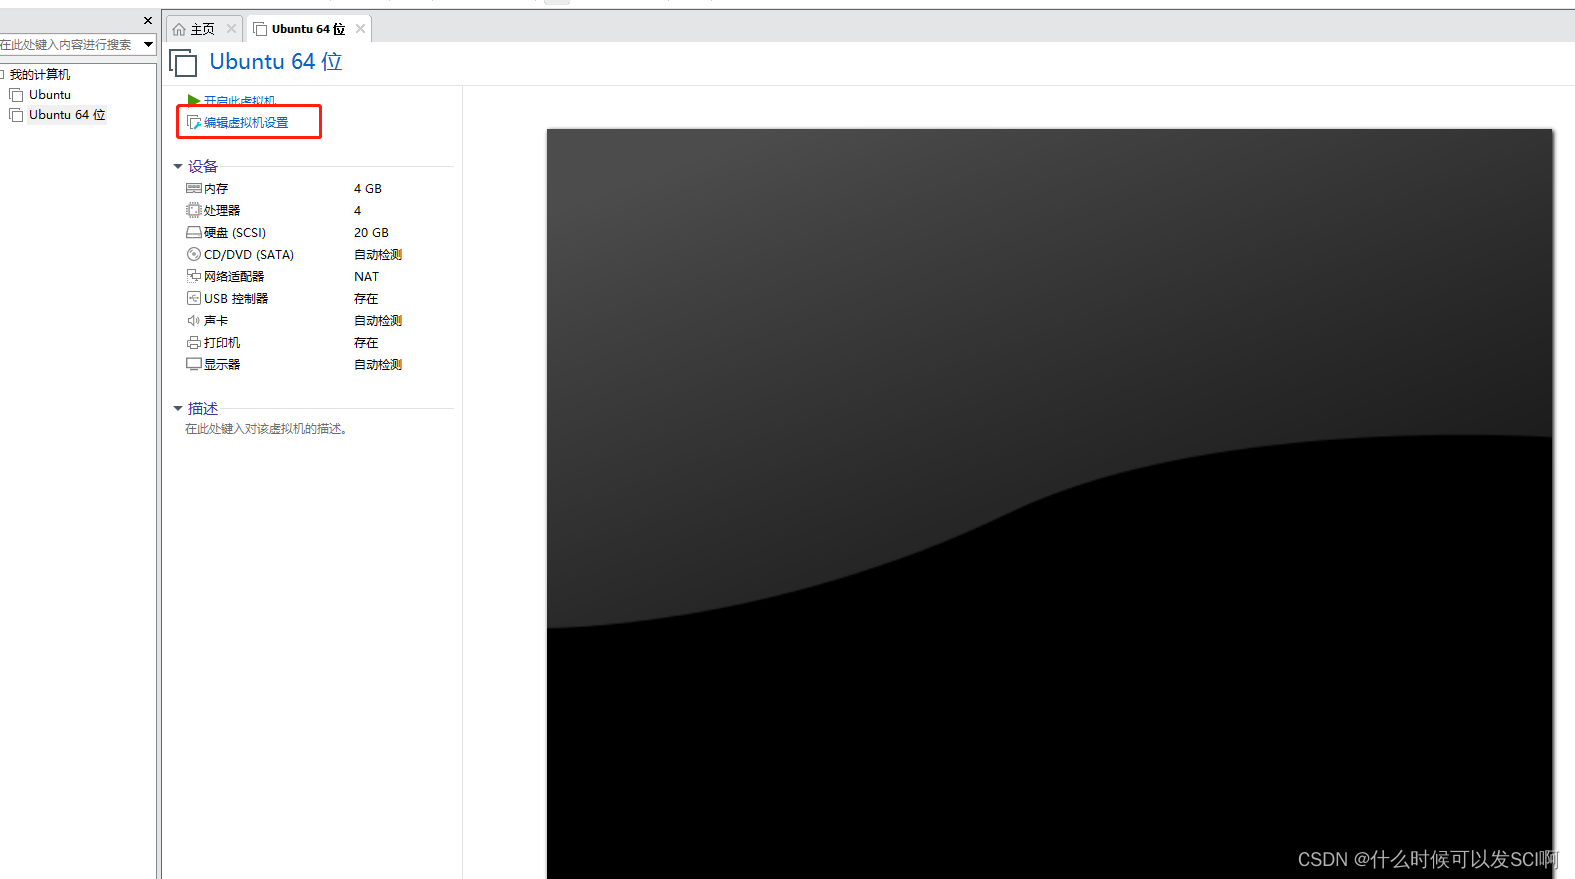Click the printer (打印机) device icon

[194, 342]
